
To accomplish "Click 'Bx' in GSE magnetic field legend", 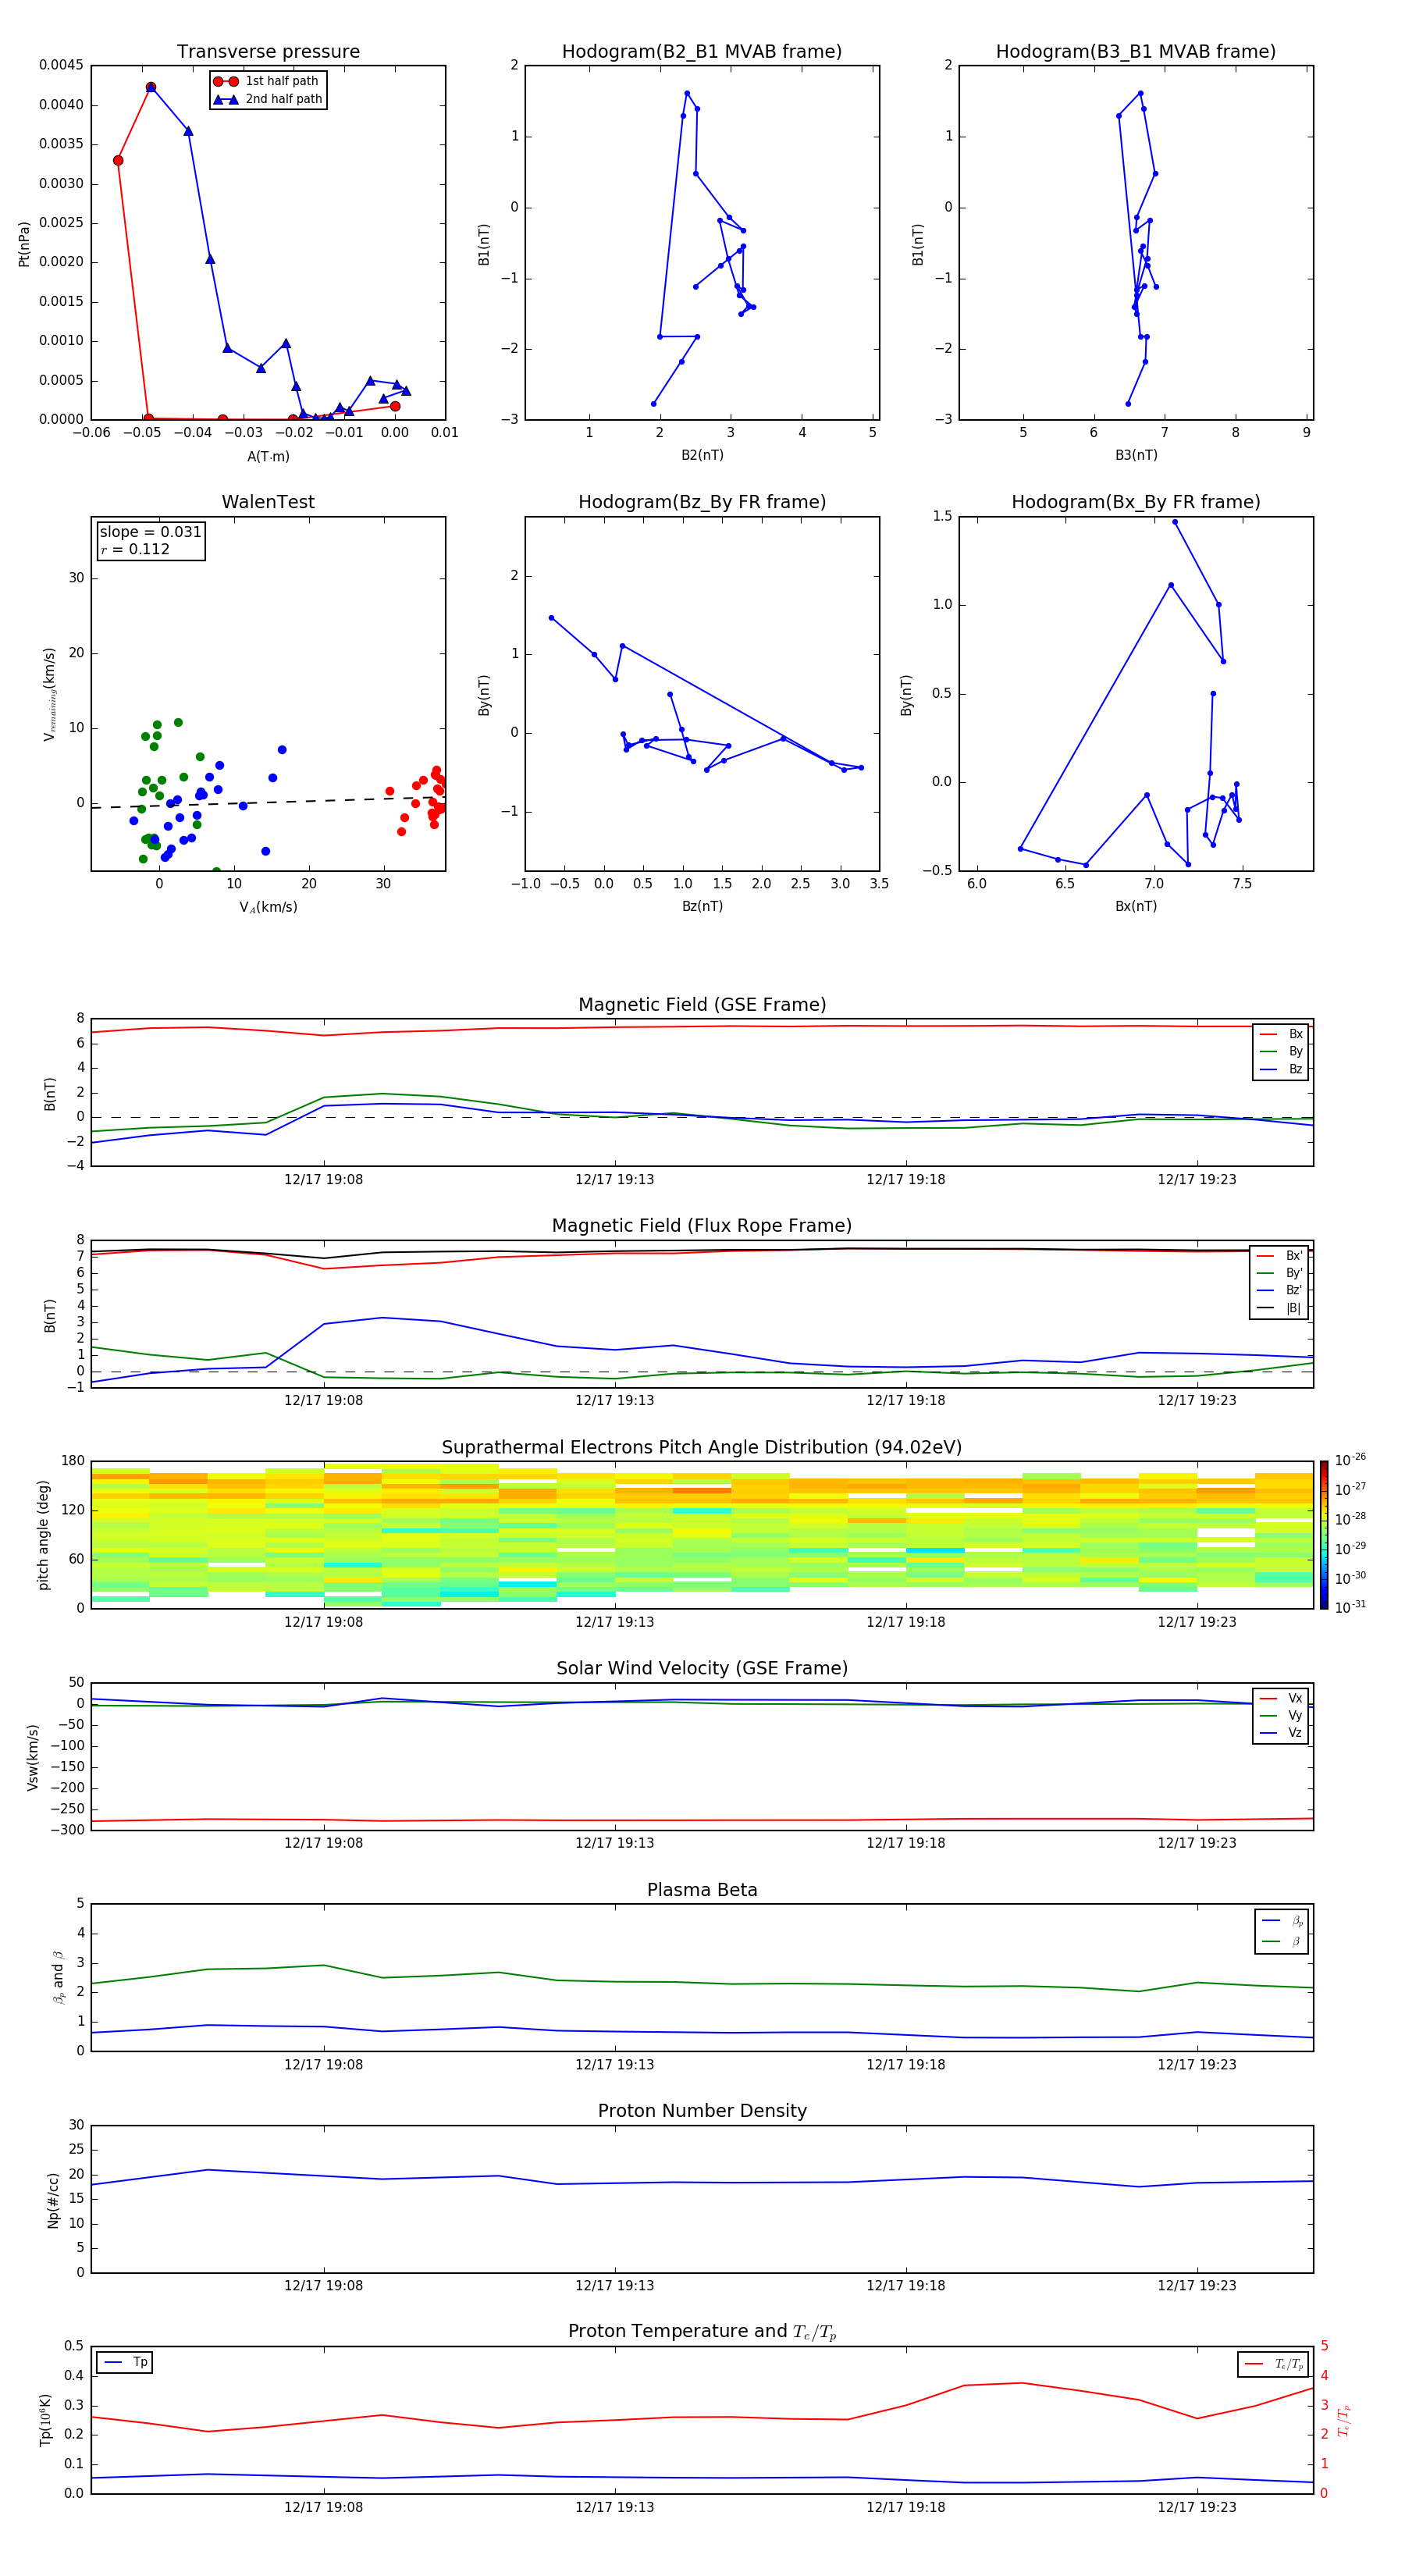I will pyautogui.click(x=1282, y=1034).
